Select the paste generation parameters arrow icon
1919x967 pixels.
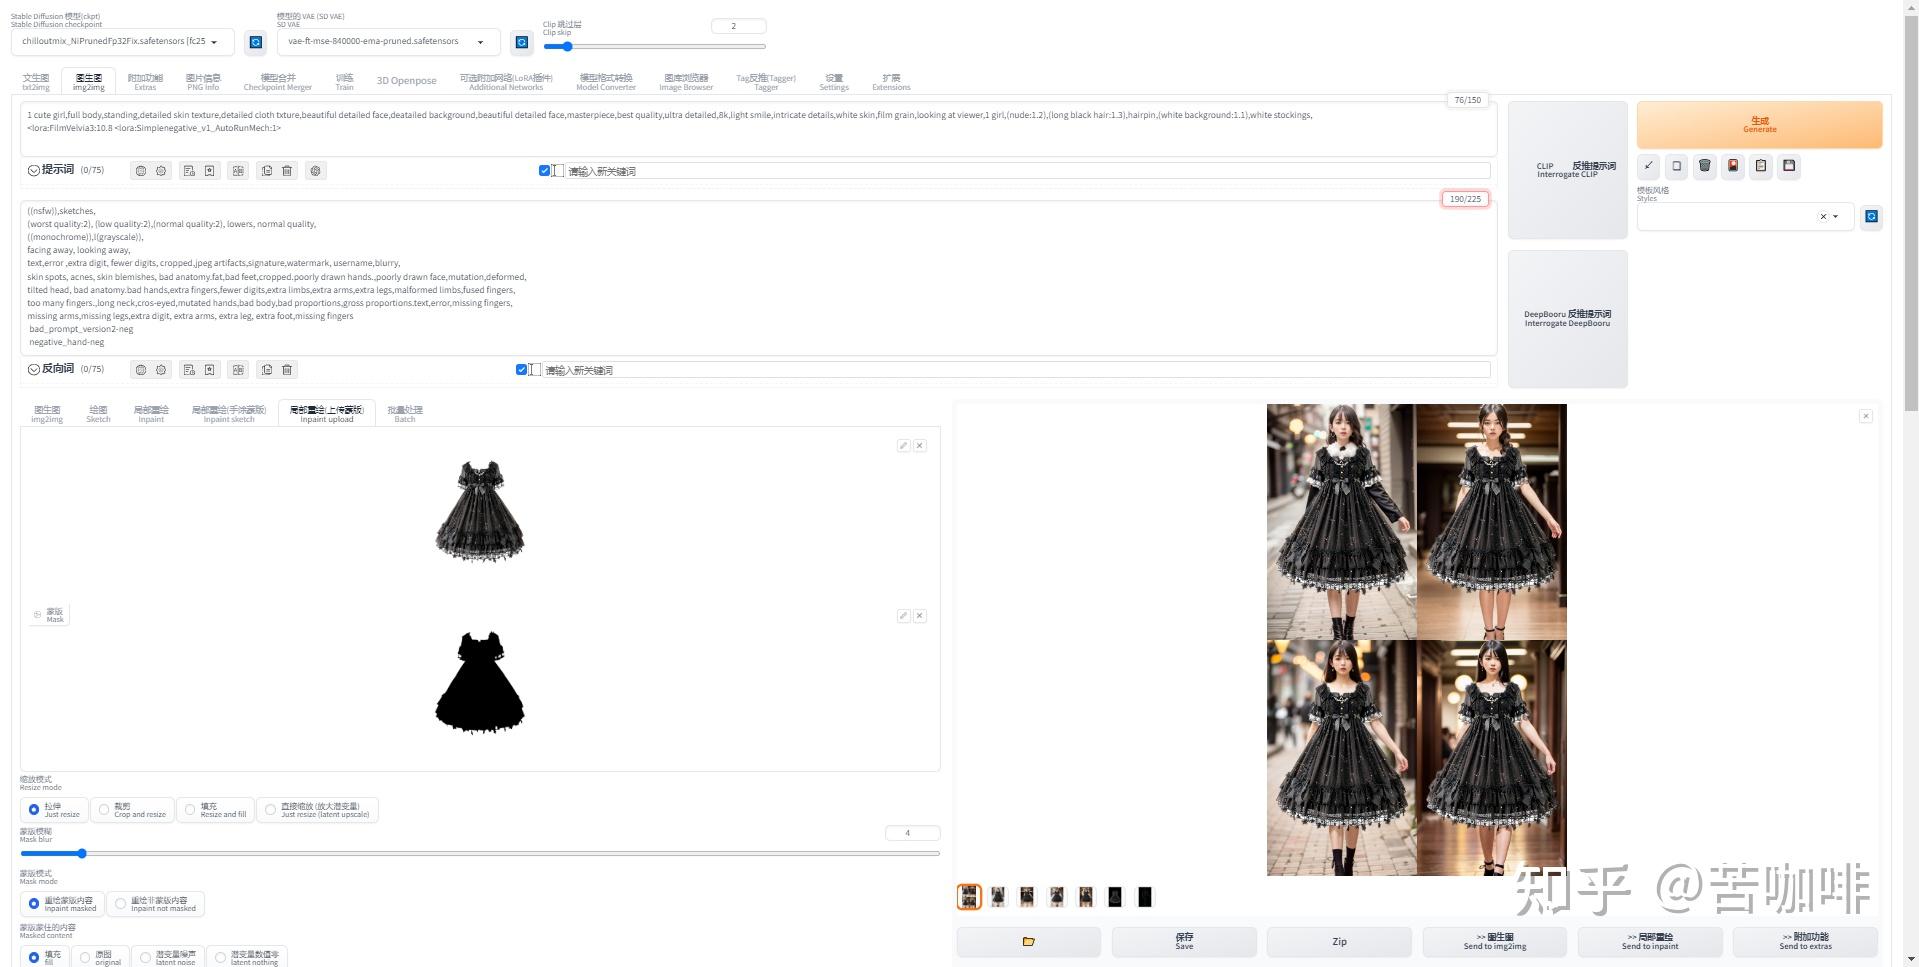(1648, 166)
